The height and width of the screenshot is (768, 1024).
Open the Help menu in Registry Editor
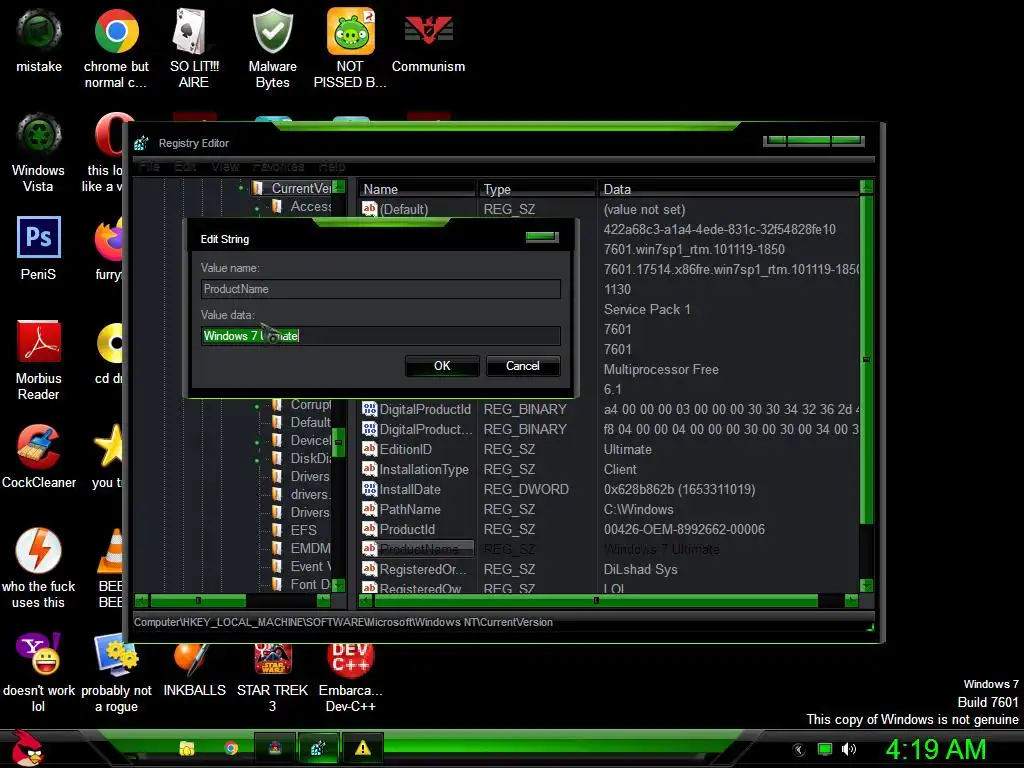pos(332,167)
